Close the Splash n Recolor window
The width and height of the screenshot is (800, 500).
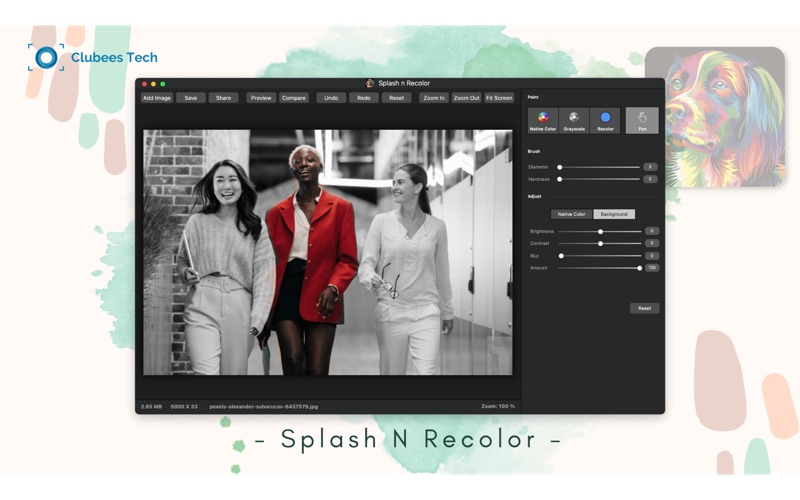144,84
